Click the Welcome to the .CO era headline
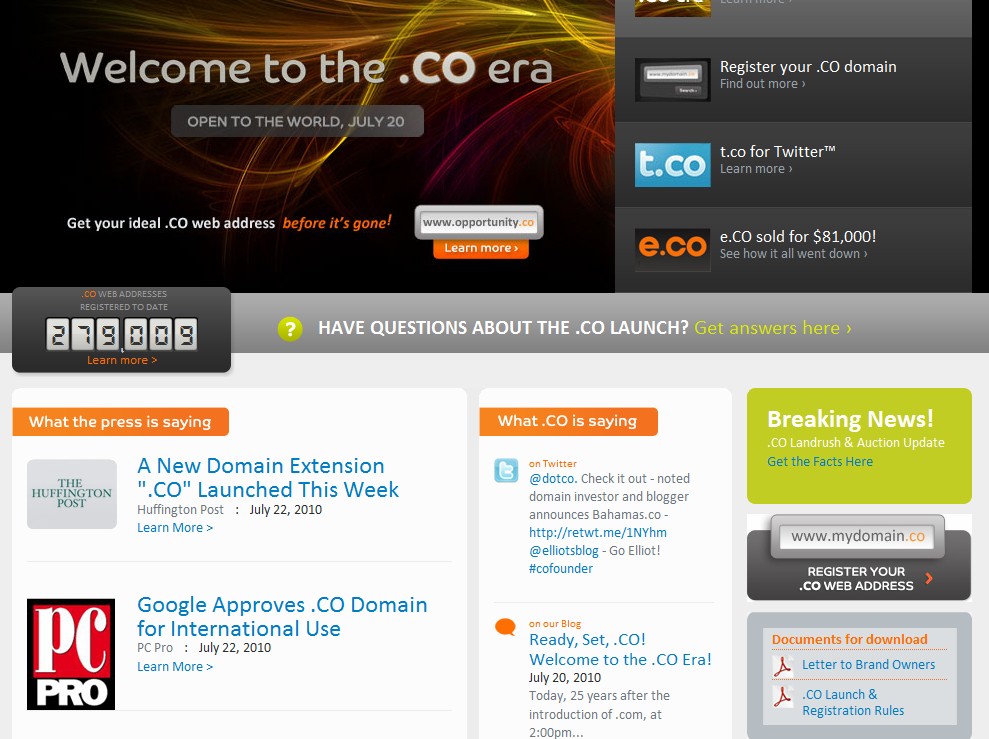This screenshot has height=739, width=989. 307,68
